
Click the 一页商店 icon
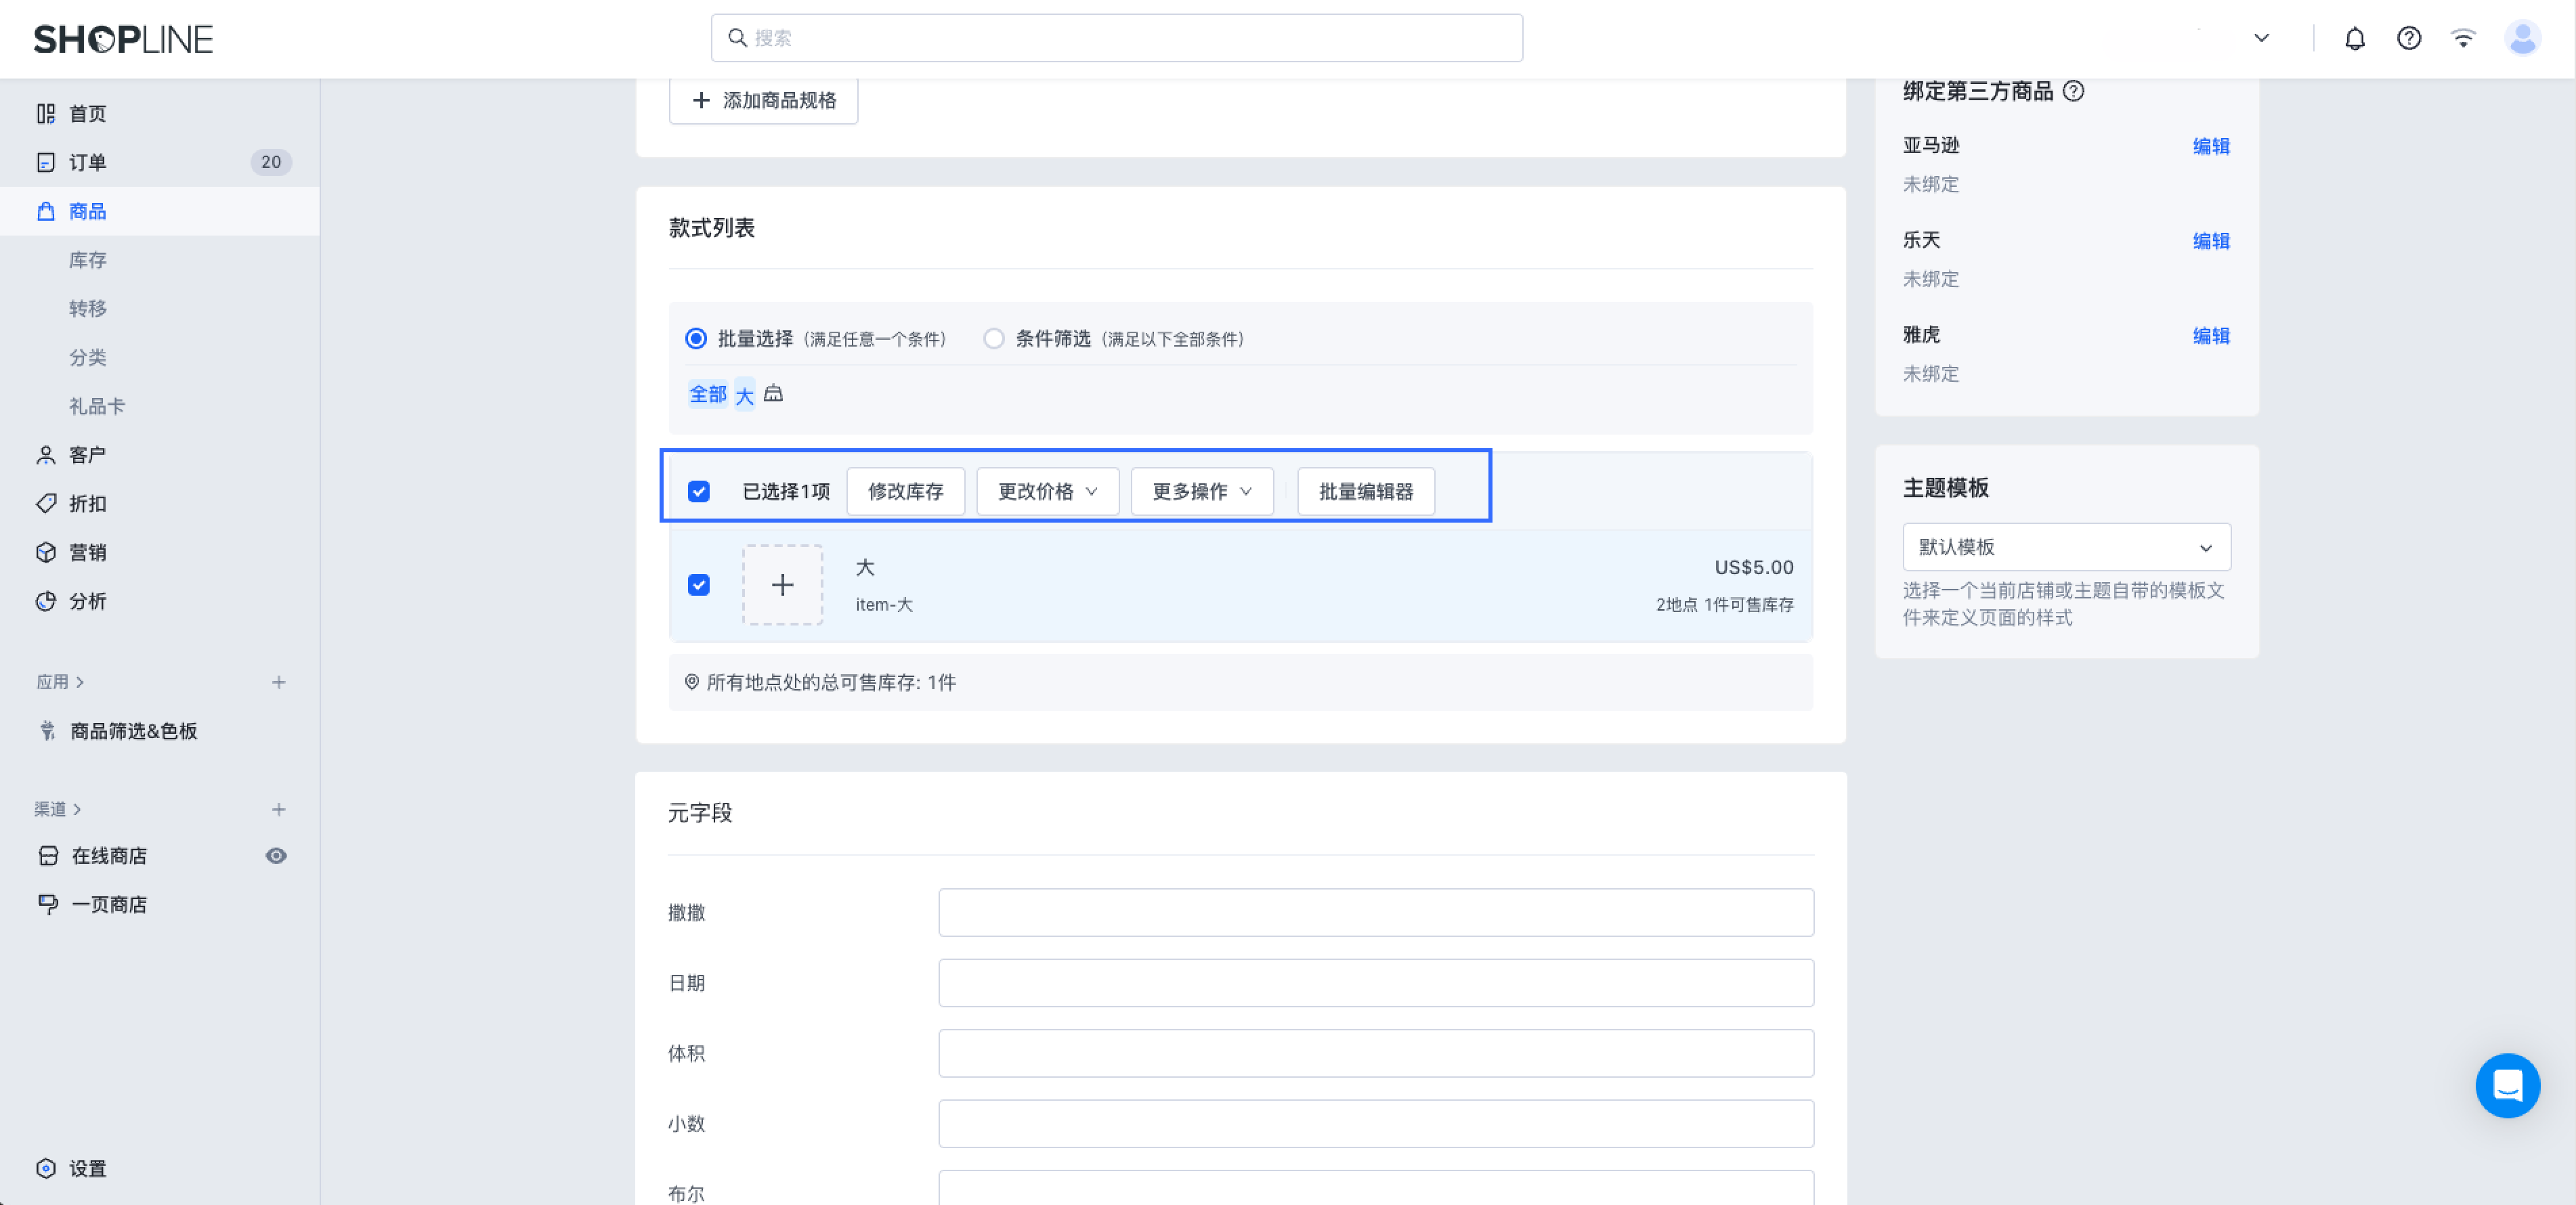click(48, 904)
